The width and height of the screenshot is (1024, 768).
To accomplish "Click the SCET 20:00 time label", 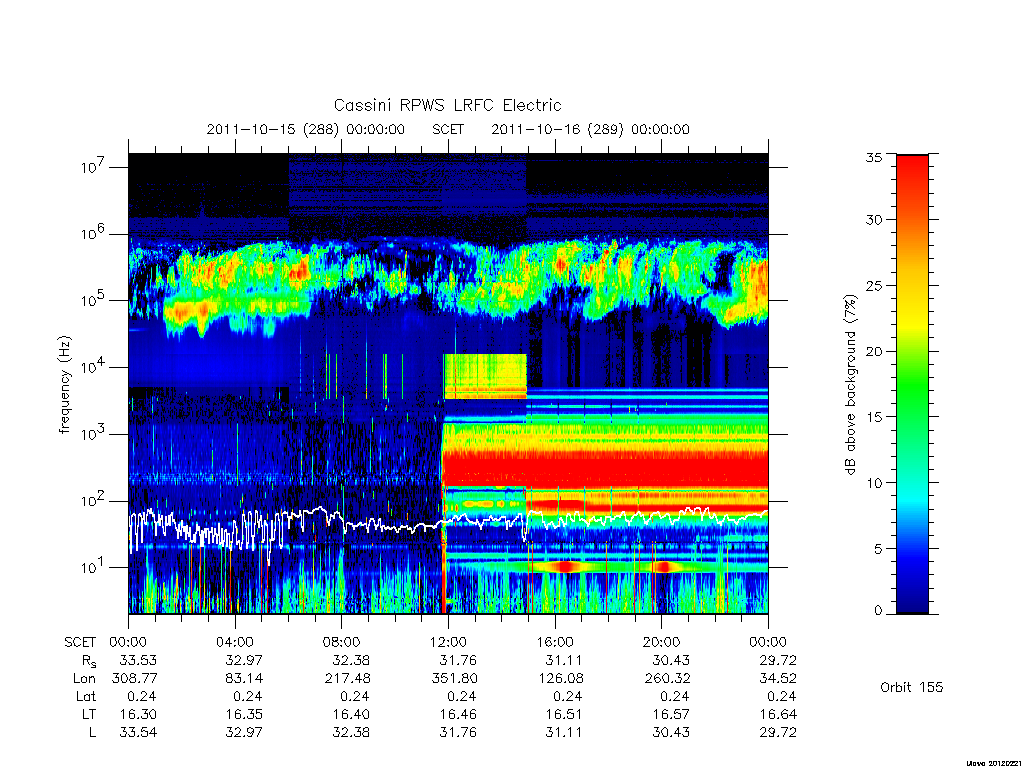I will 662,642.
